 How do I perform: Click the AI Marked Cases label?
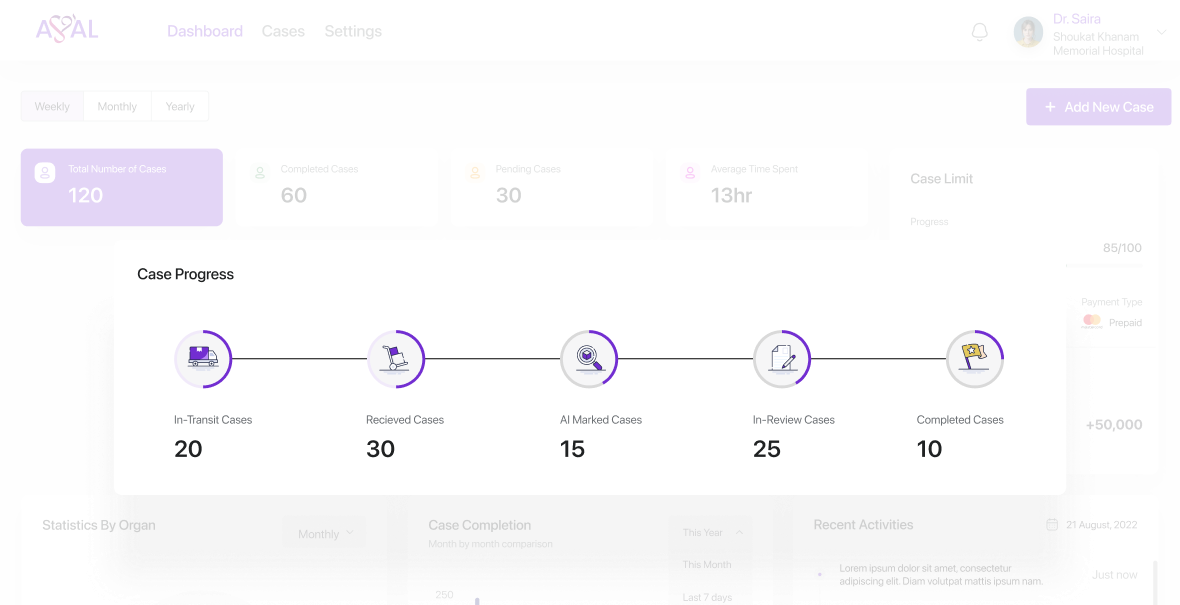pos(601,420)
